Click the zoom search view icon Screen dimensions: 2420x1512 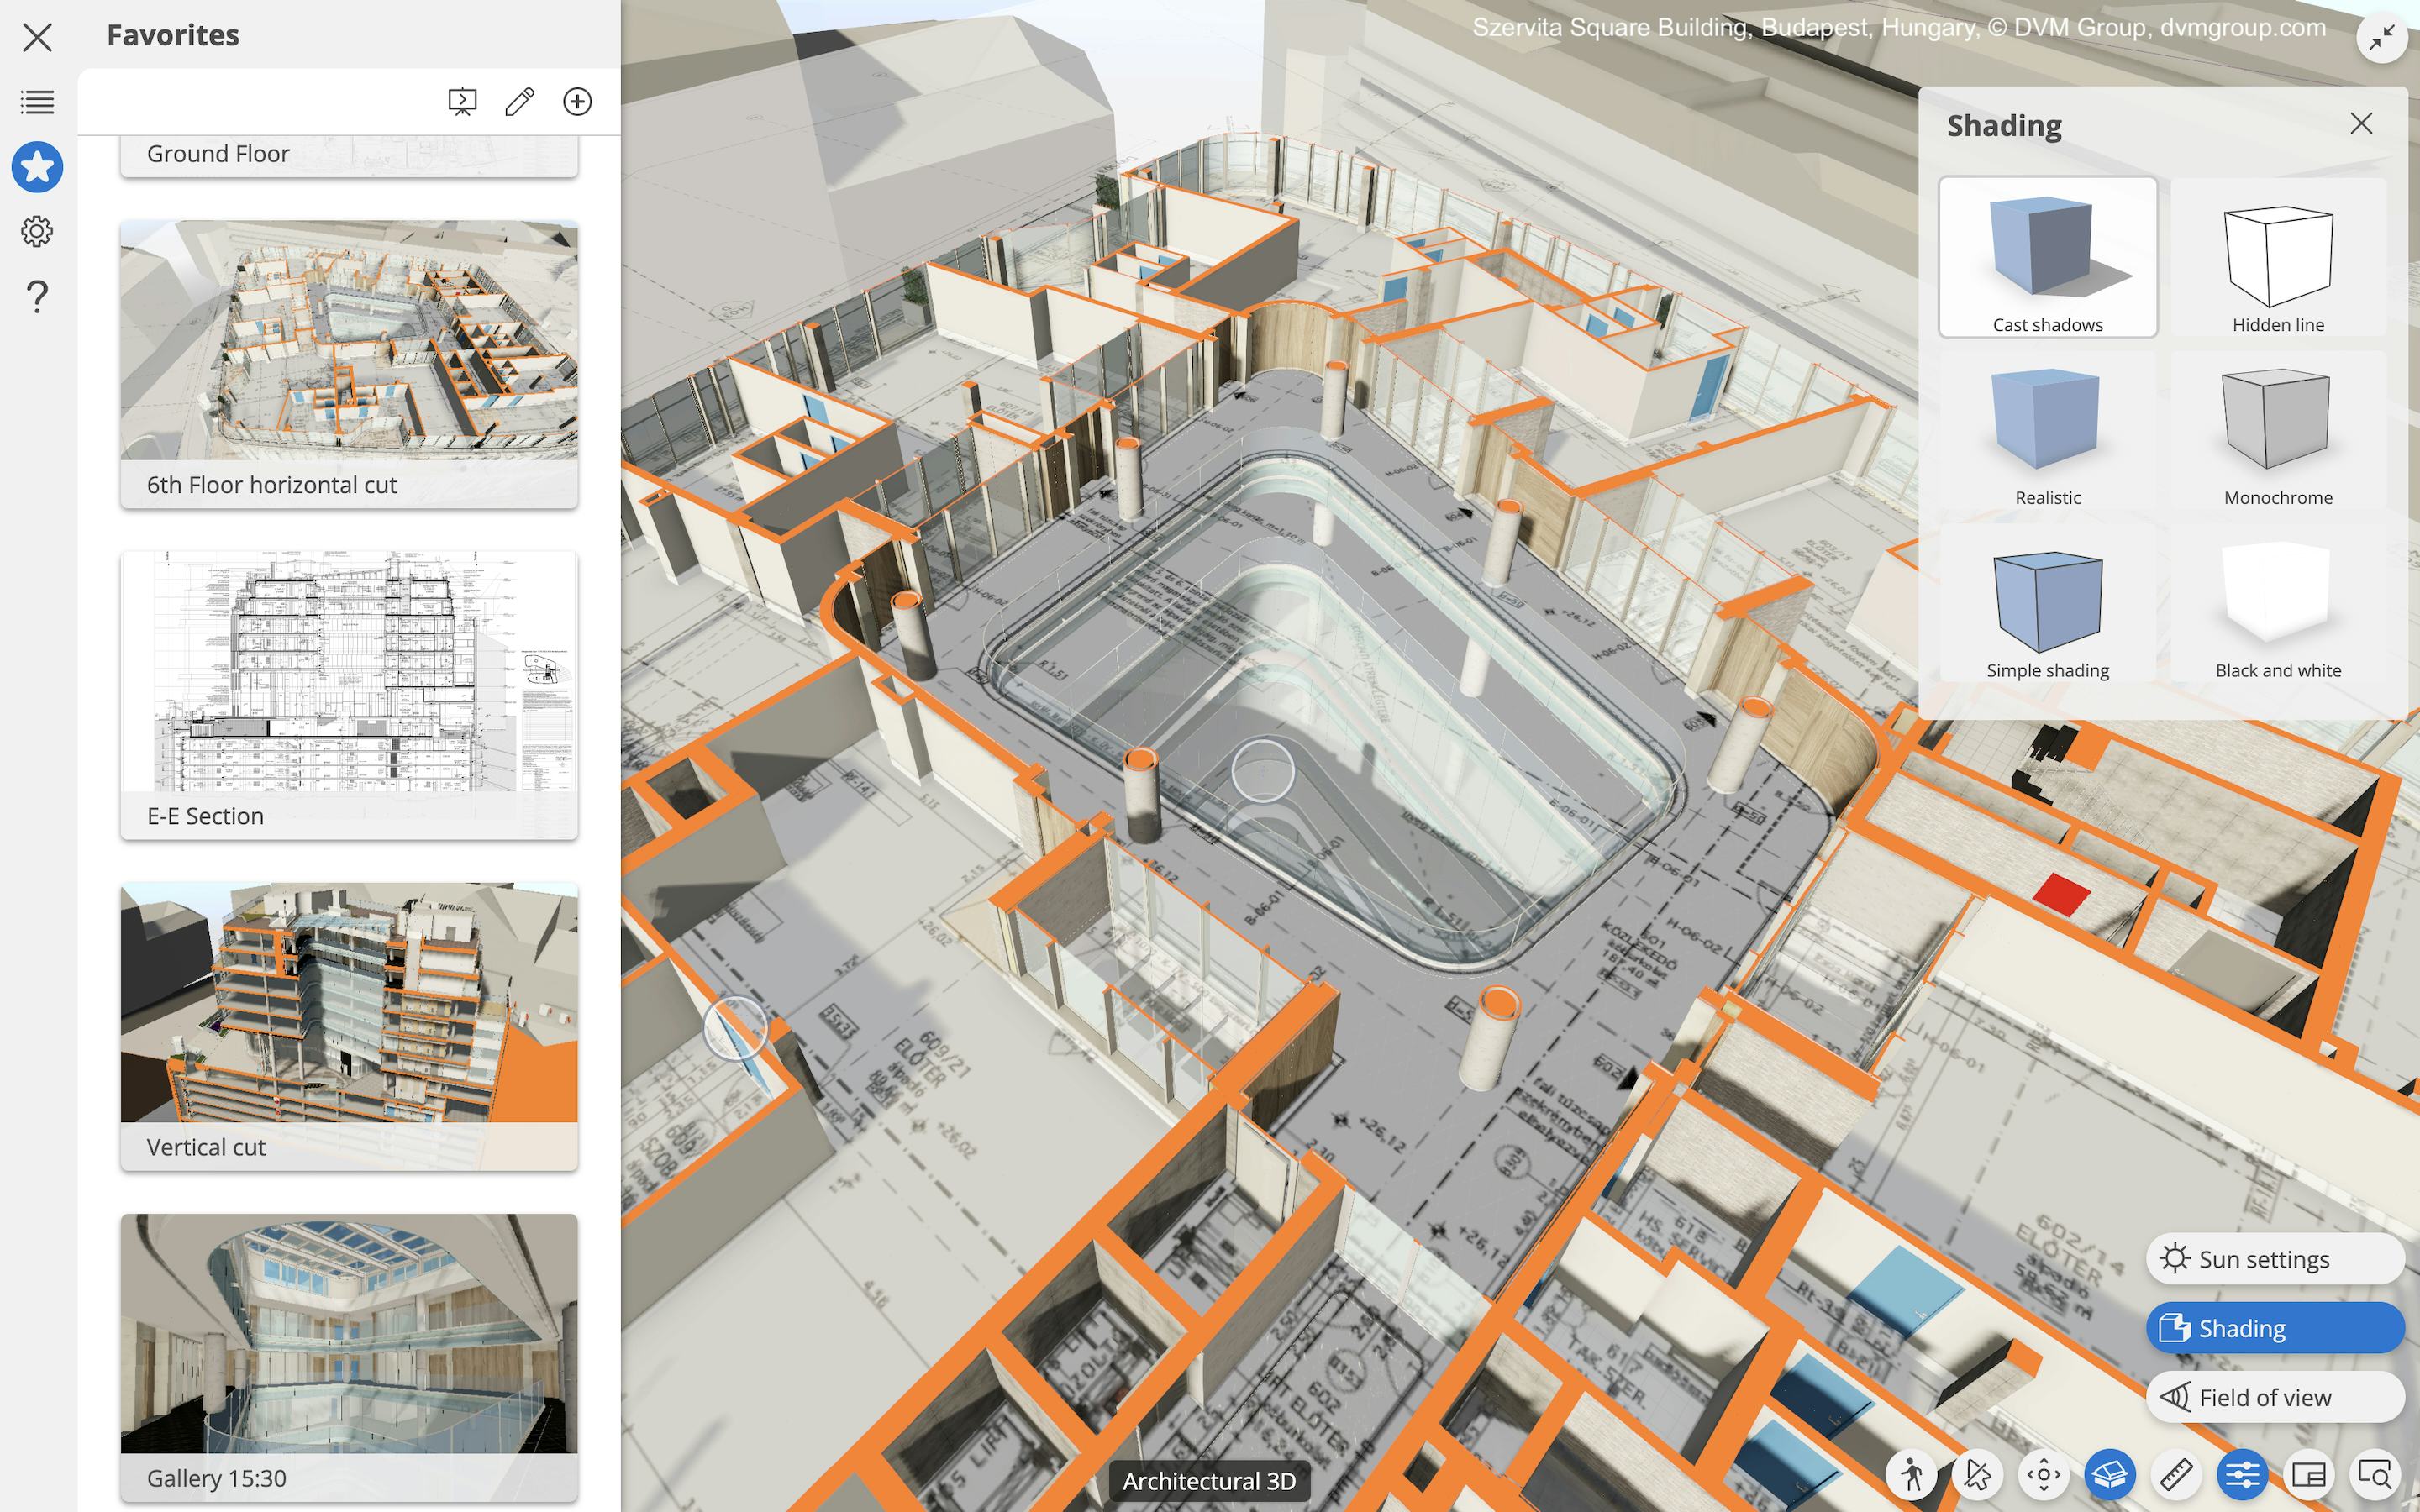click(2374, 1474)
